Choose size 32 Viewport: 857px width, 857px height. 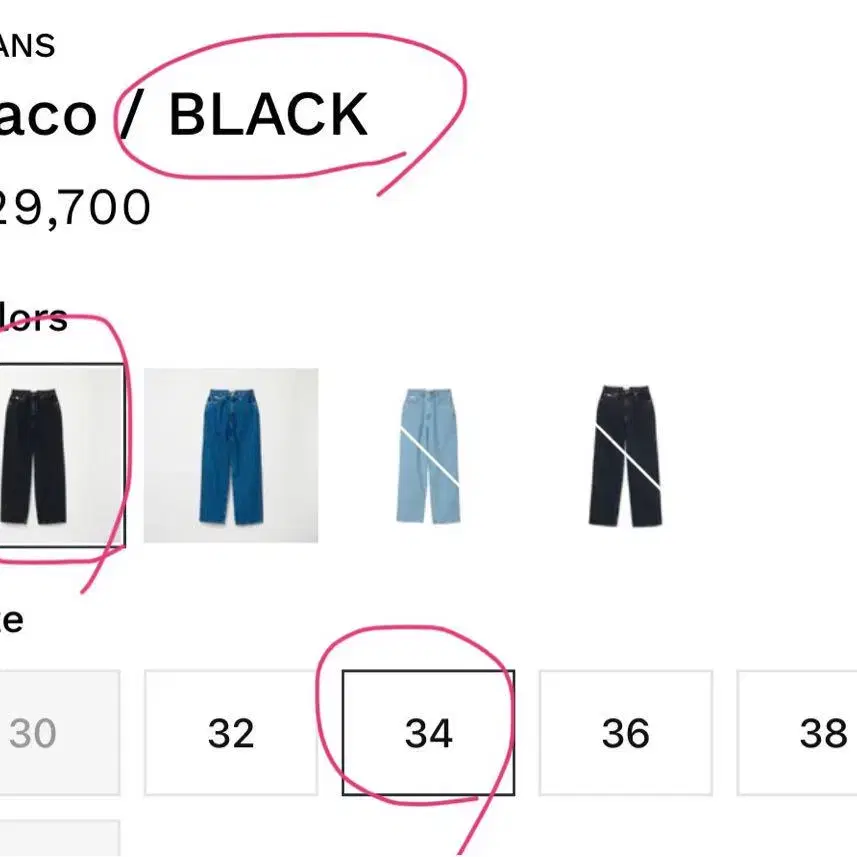(x=231, y=733)
